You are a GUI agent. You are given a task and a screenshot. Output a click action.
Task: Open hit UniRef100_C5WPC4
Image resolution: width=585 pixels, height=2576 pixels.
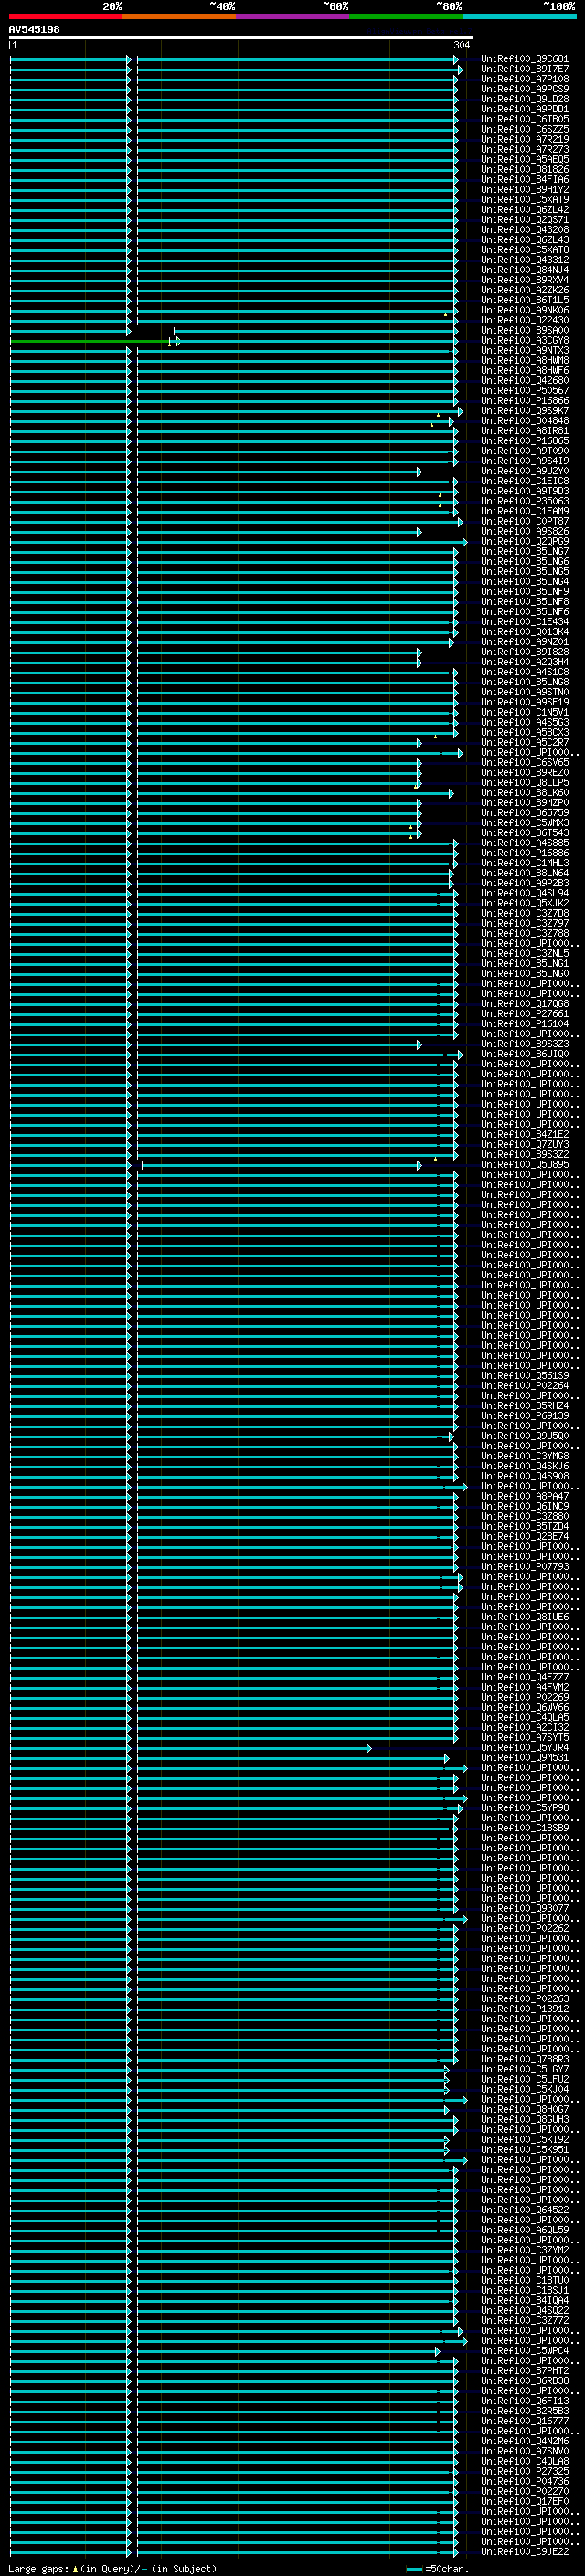point(525,2350)
